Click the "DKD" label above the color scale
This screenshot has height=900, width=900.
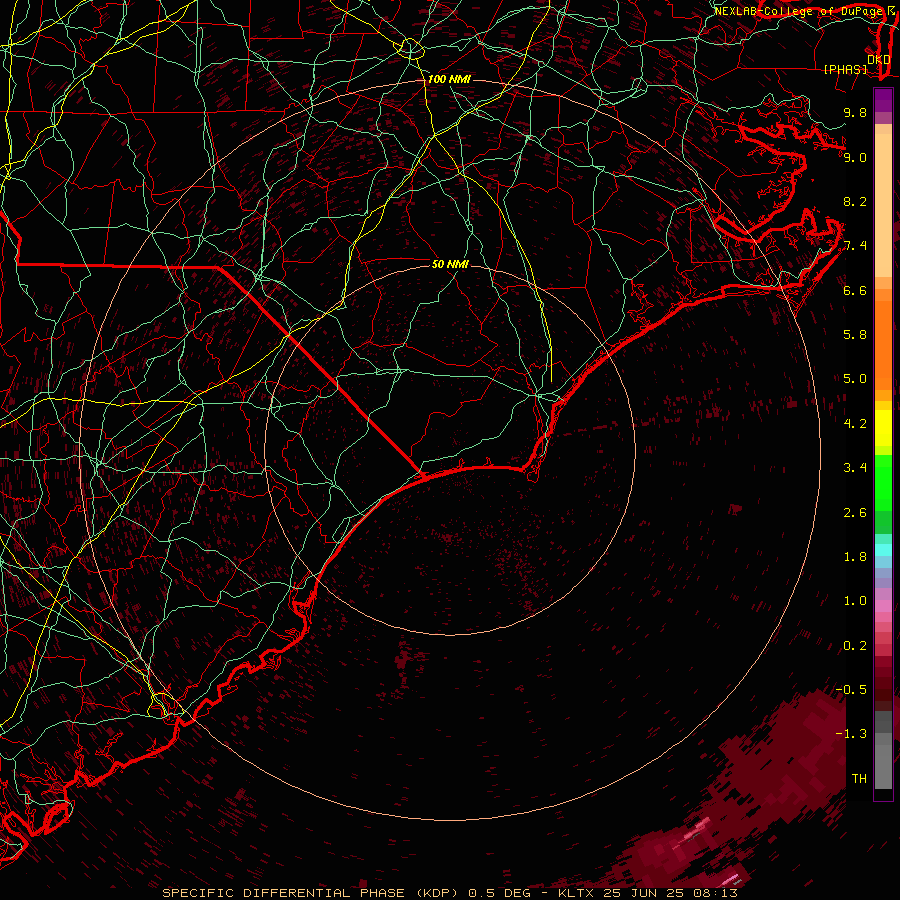pyautogui.click(x=878, y=60)
